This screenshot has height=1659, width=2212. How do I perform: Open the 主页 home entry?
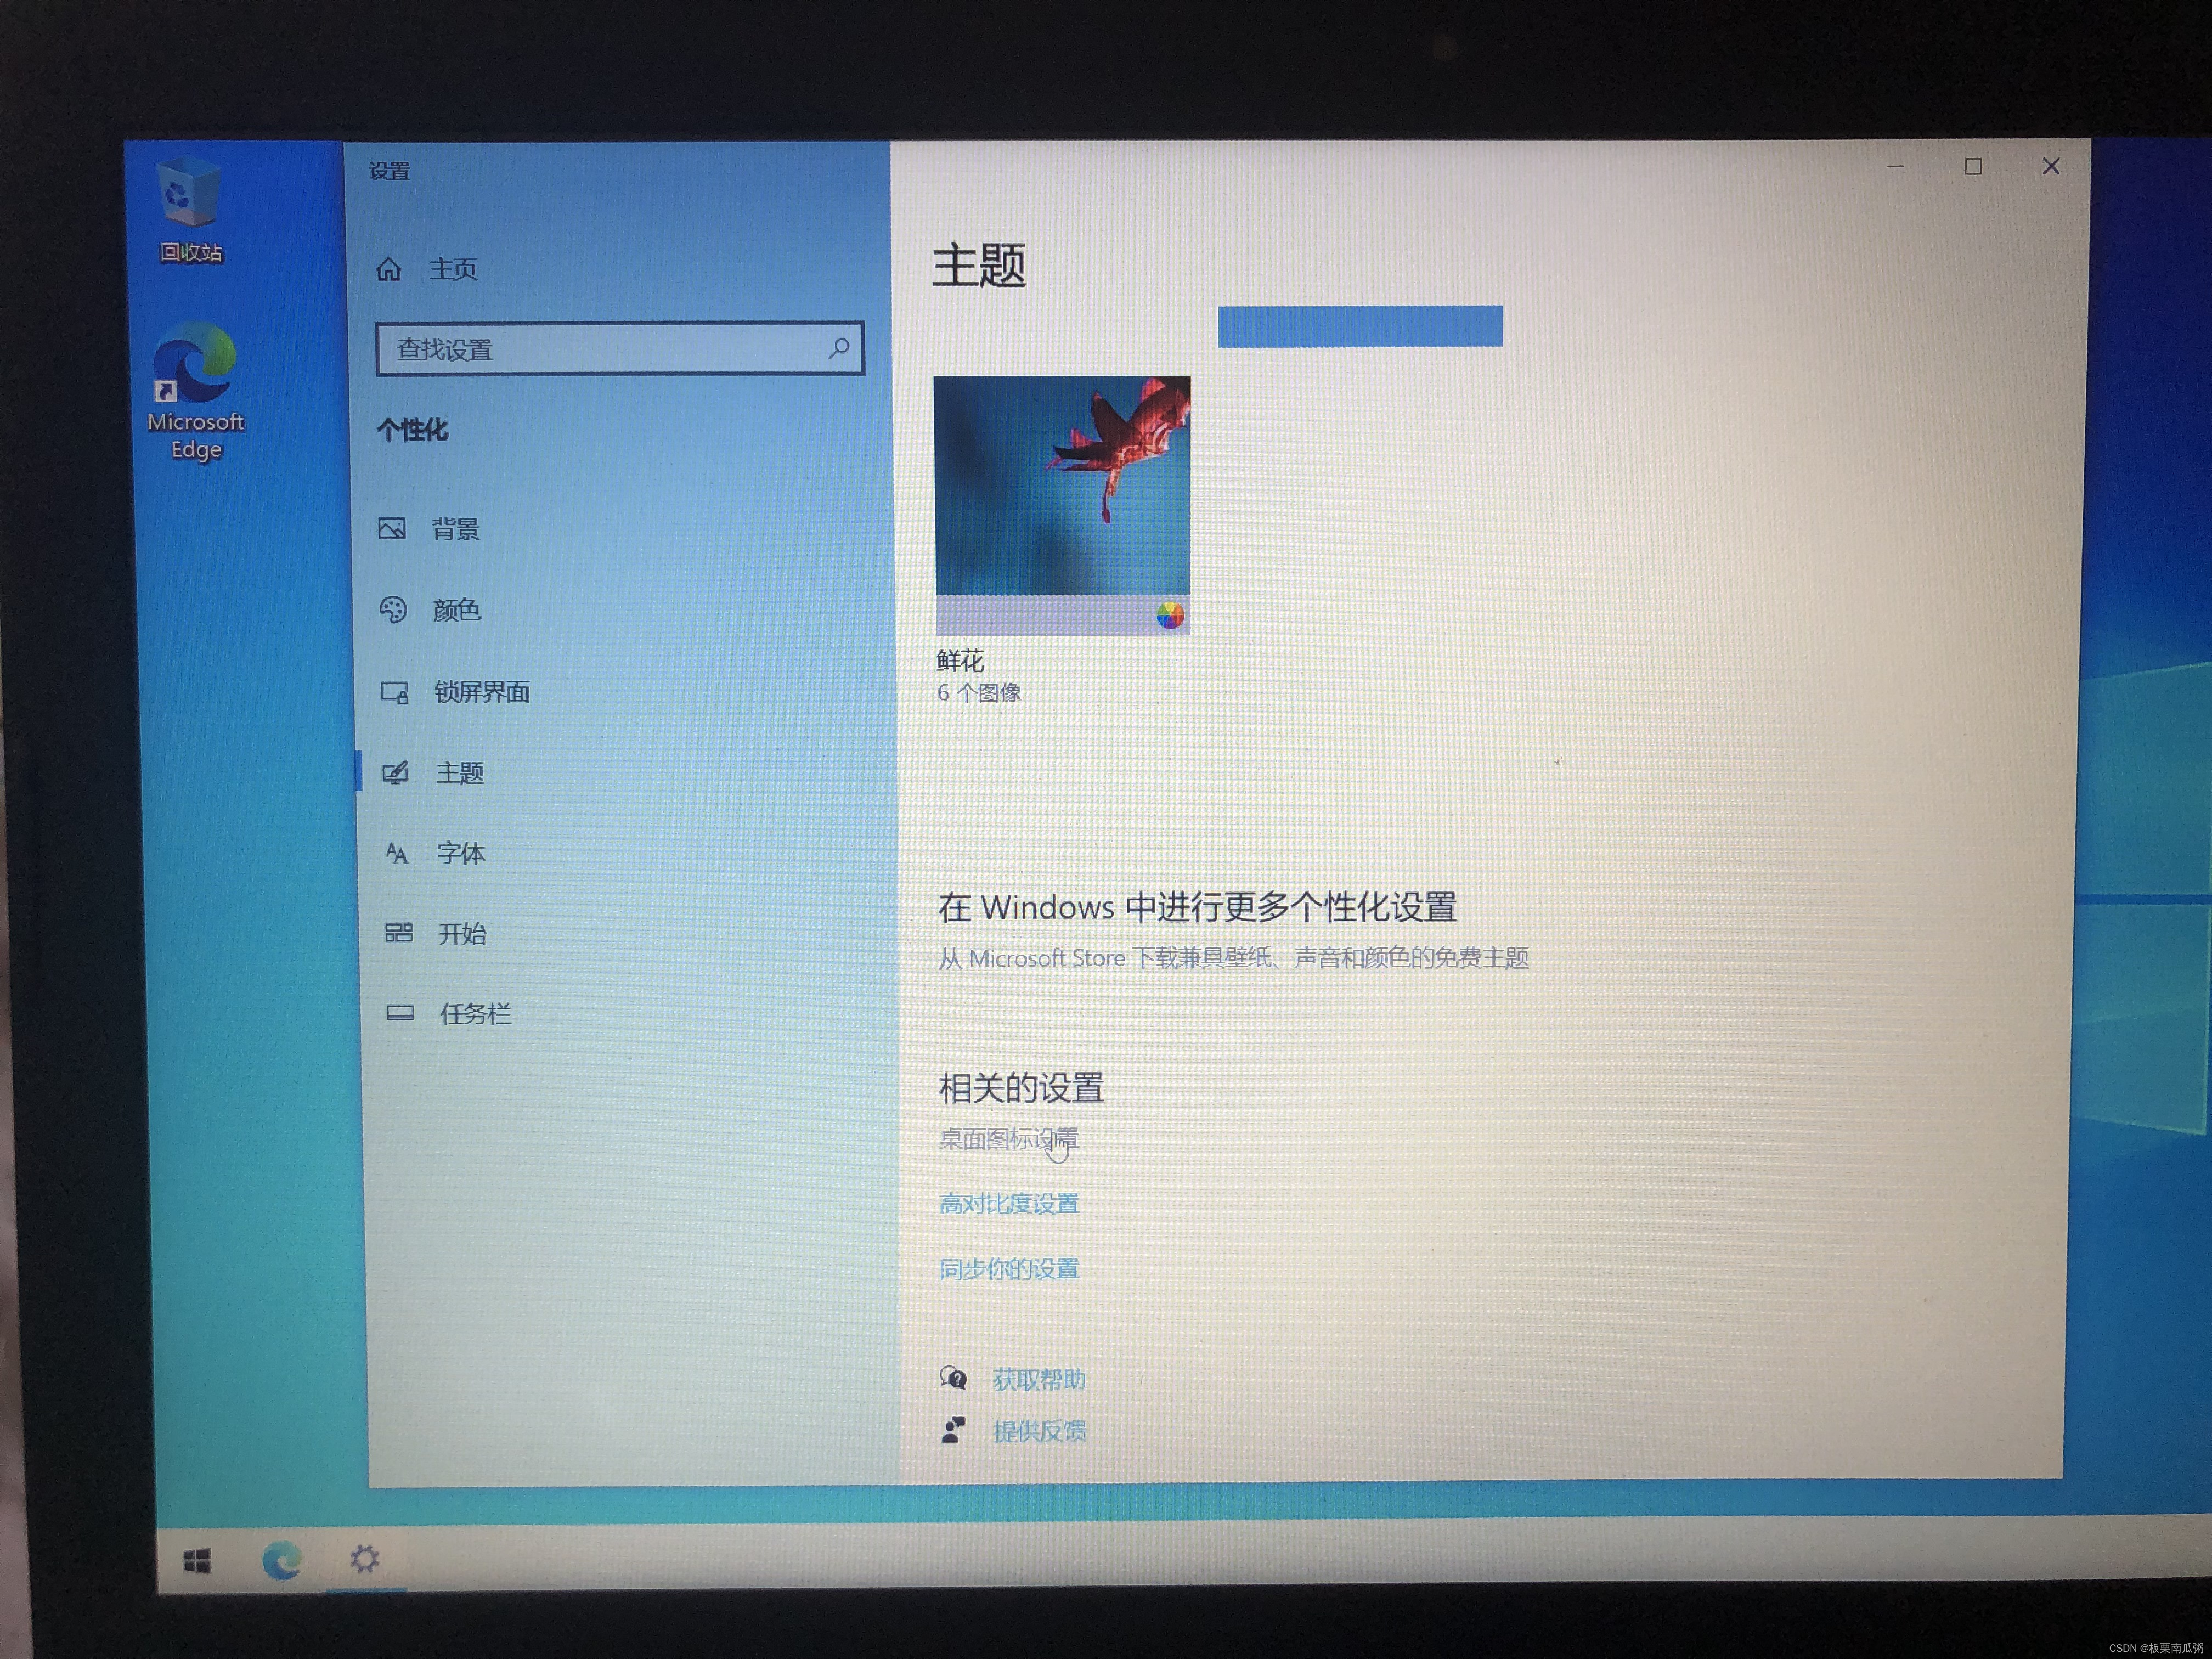pos(452,269)
